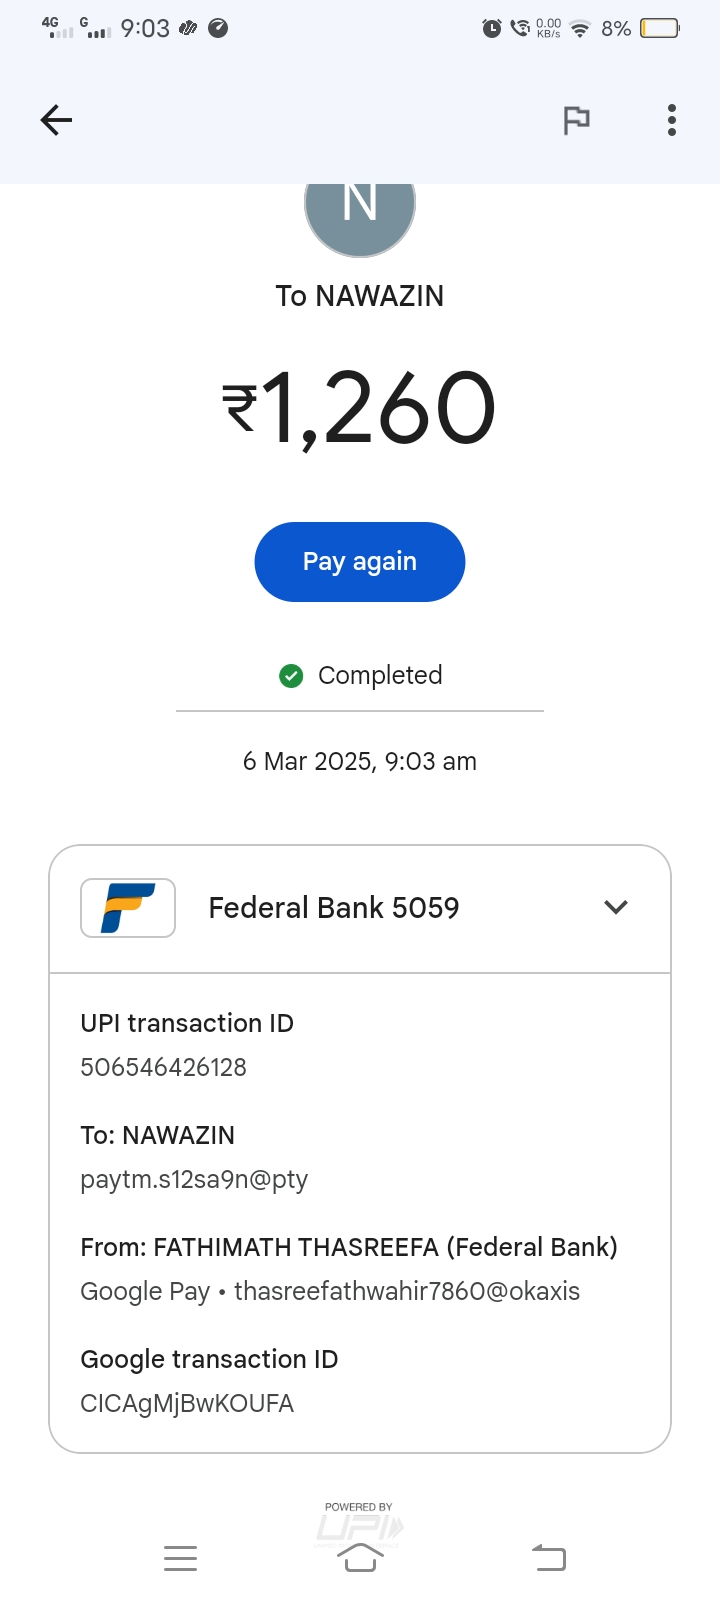This screenshot has height=1600, width=720.
Task: Tap the home navigation icon
Action: pos(360,1558)
